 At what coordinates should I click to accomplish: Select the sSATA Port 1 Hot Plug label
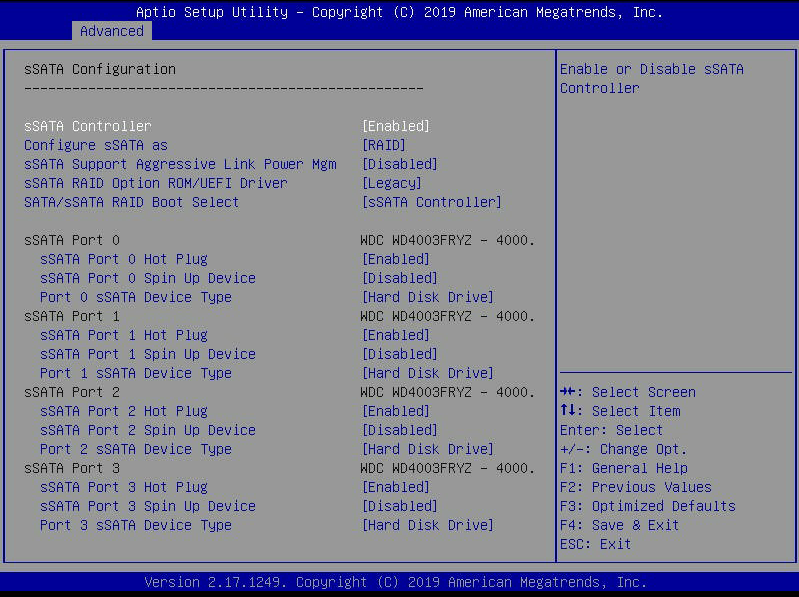[x=123, y=335]
